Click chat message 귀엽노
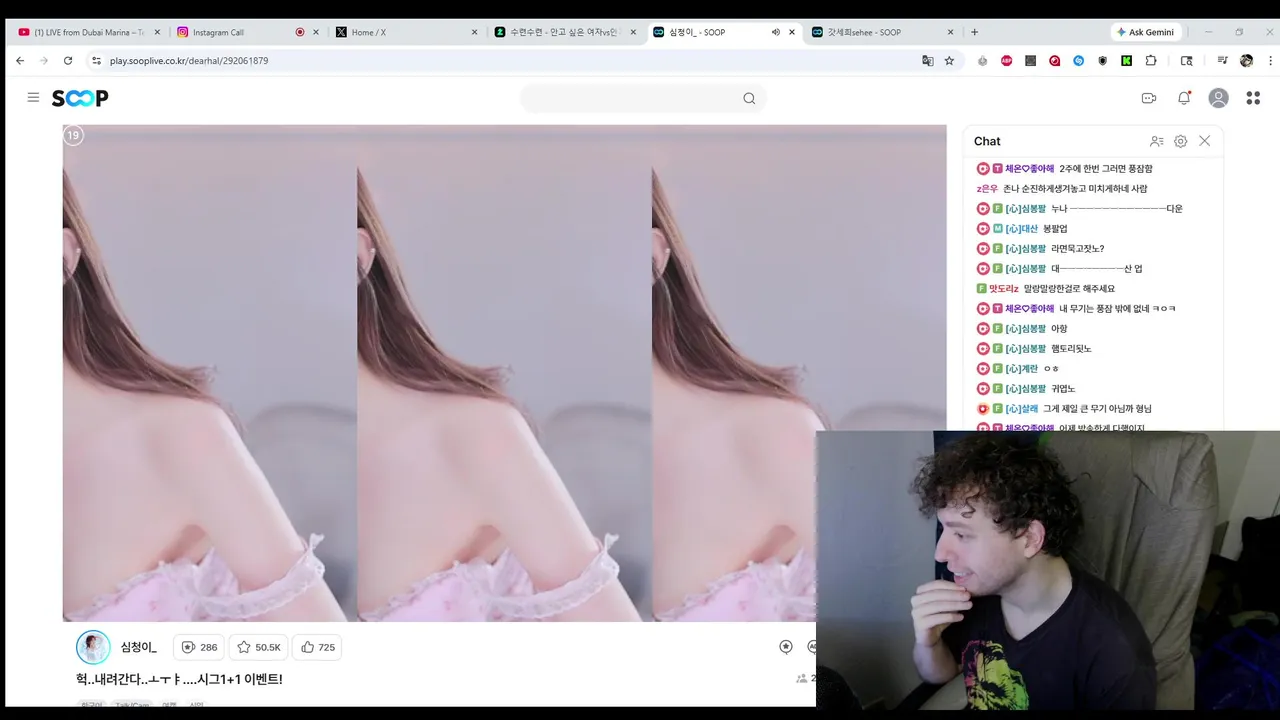Image resolution: width=1280 pixels, height=720 pixels. [1063, 389]
